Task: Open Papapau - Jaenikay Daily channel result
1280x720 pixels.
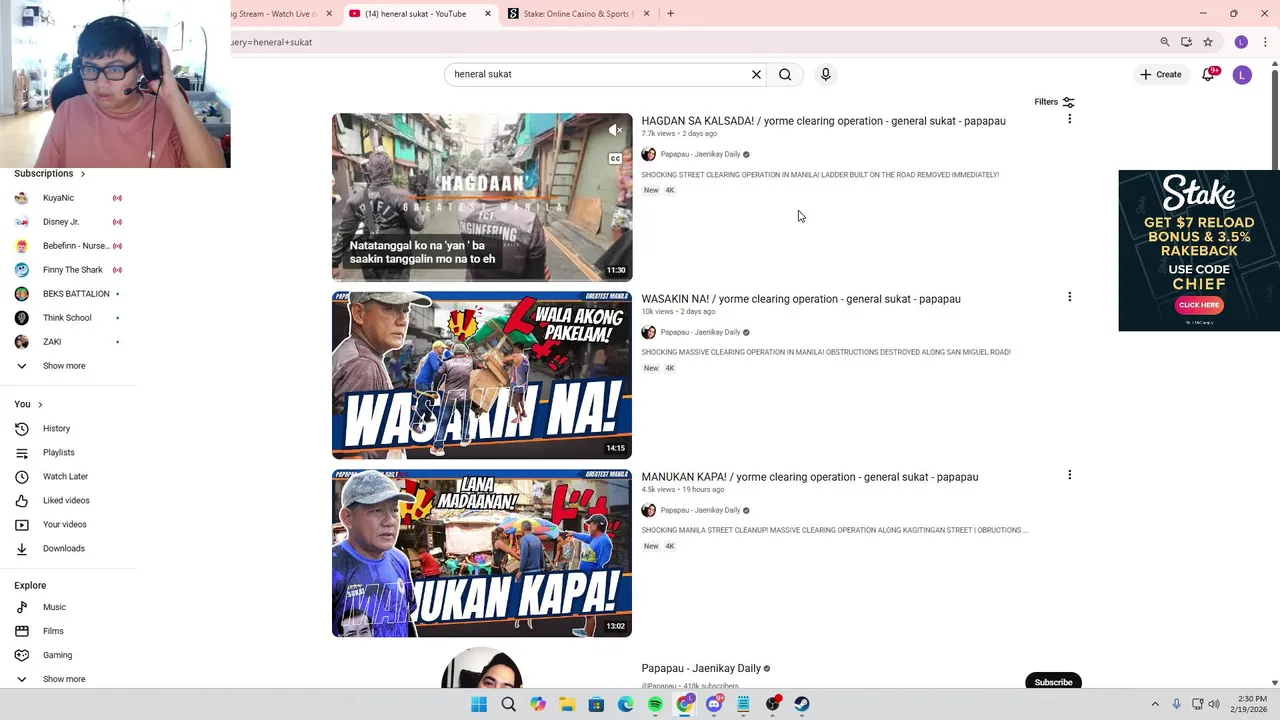Action: [701, 668]
